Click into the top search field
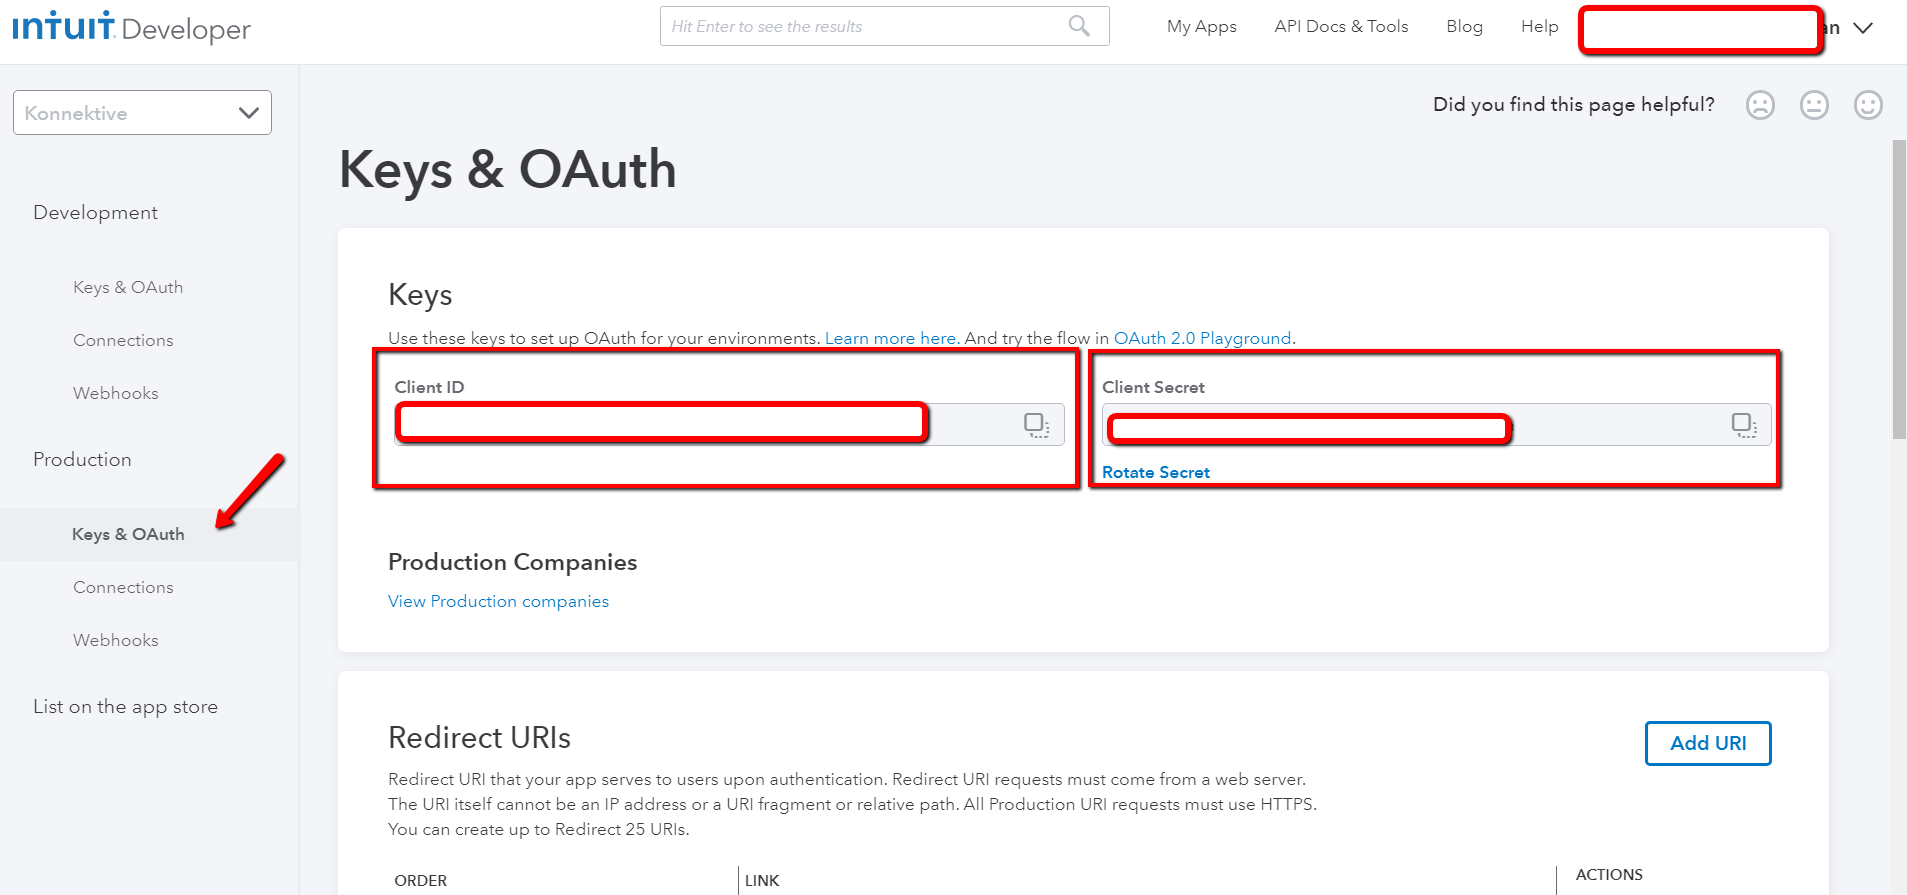The image size is (1907, 895). pos(860,27)
